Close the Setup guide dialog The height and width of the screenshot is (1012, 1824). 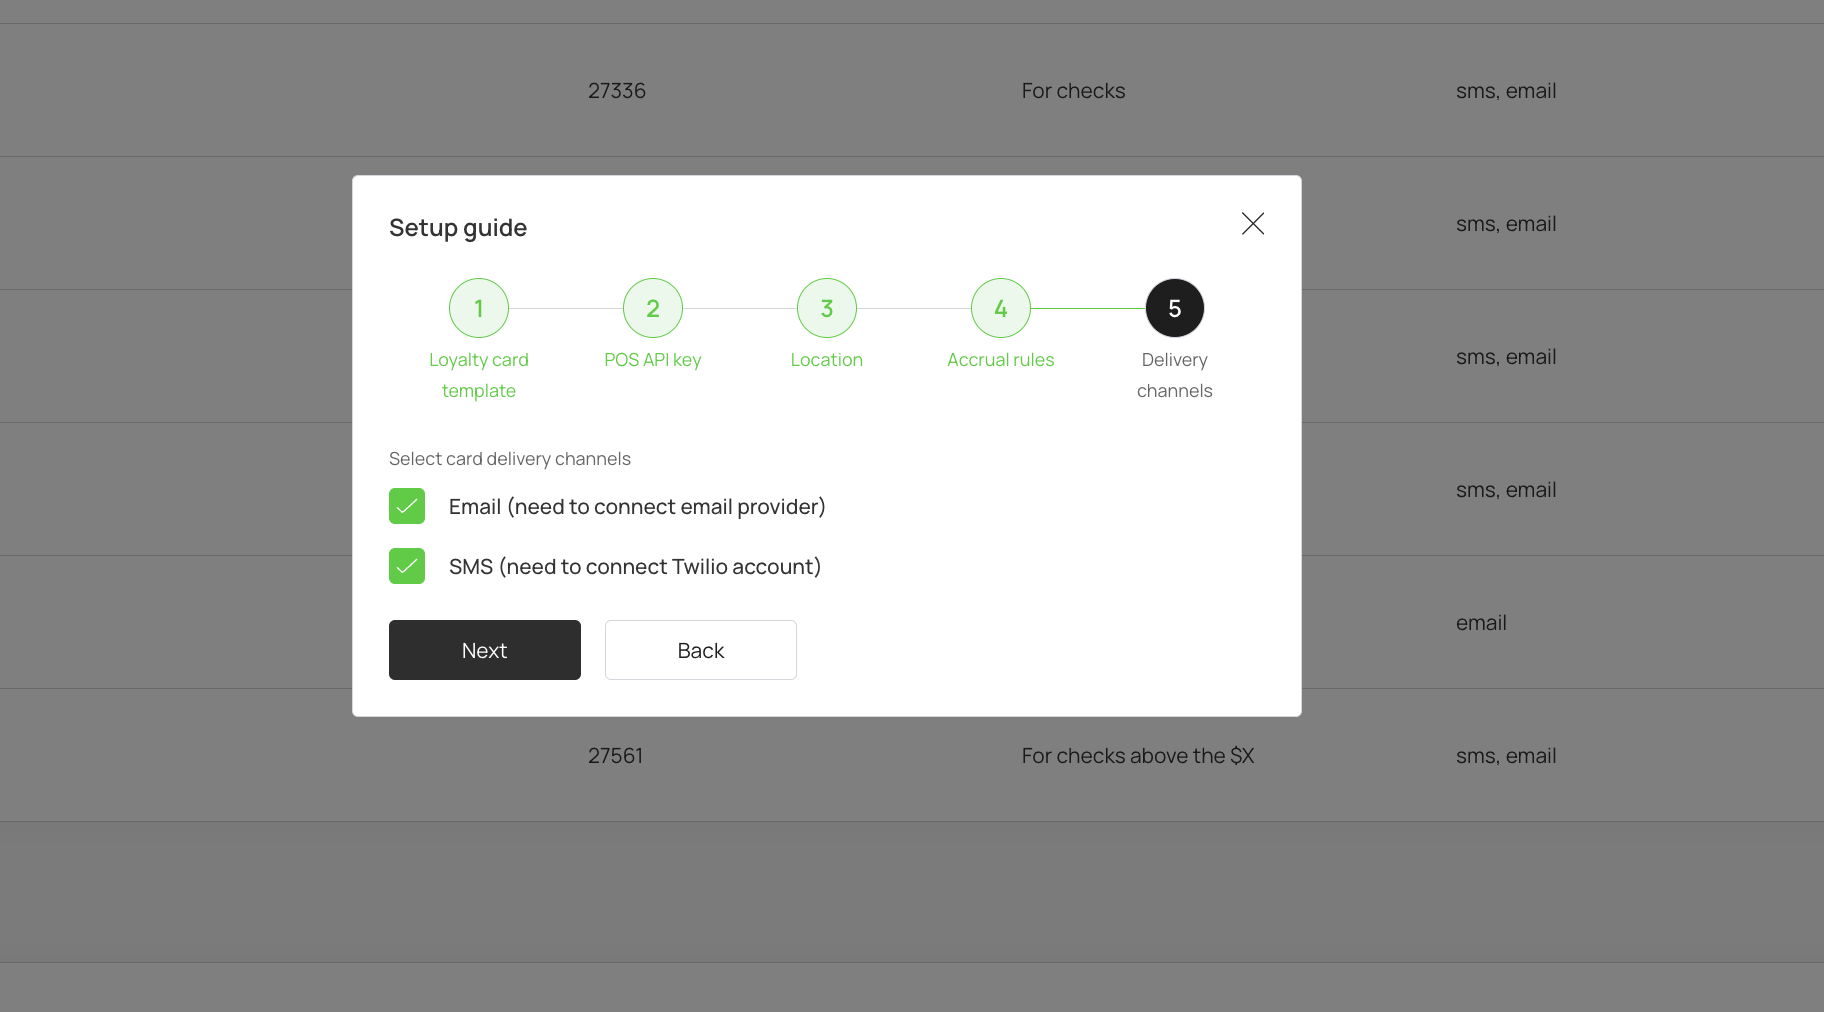coord(1253,223)
